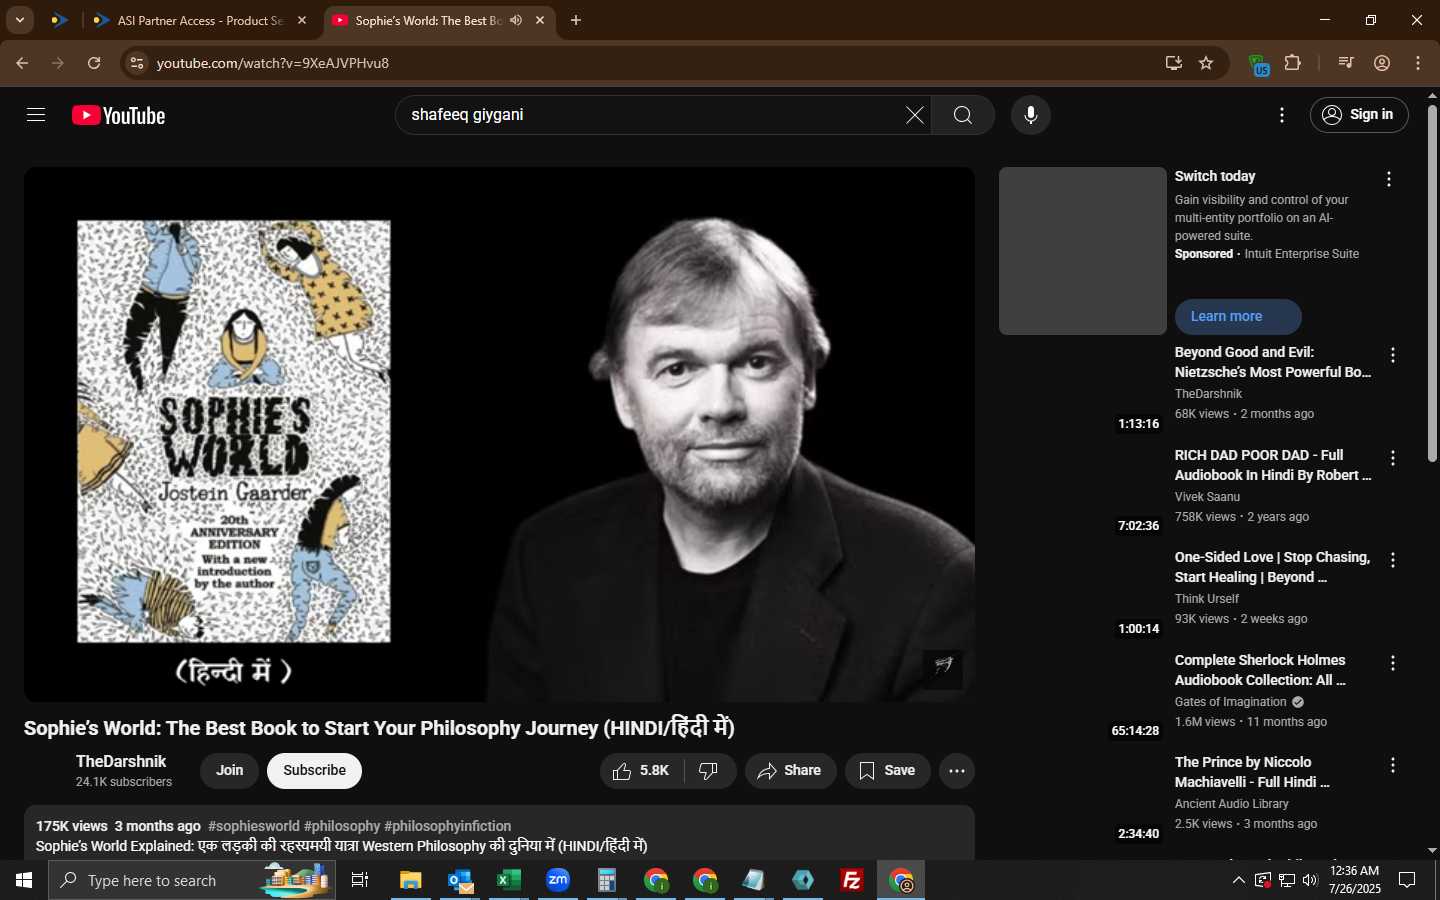Show hidden system tray icons chevron
Screen dimensions: 1440x900
[x=1238, y=880]
